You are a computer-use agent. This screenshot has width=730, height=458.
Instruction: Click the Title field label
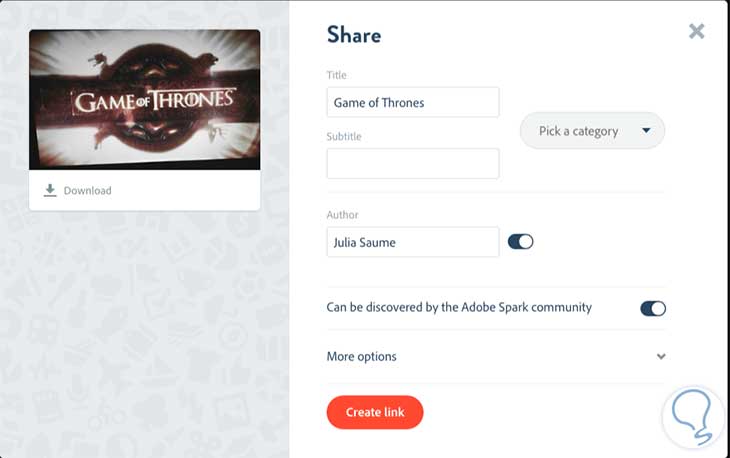337,75
